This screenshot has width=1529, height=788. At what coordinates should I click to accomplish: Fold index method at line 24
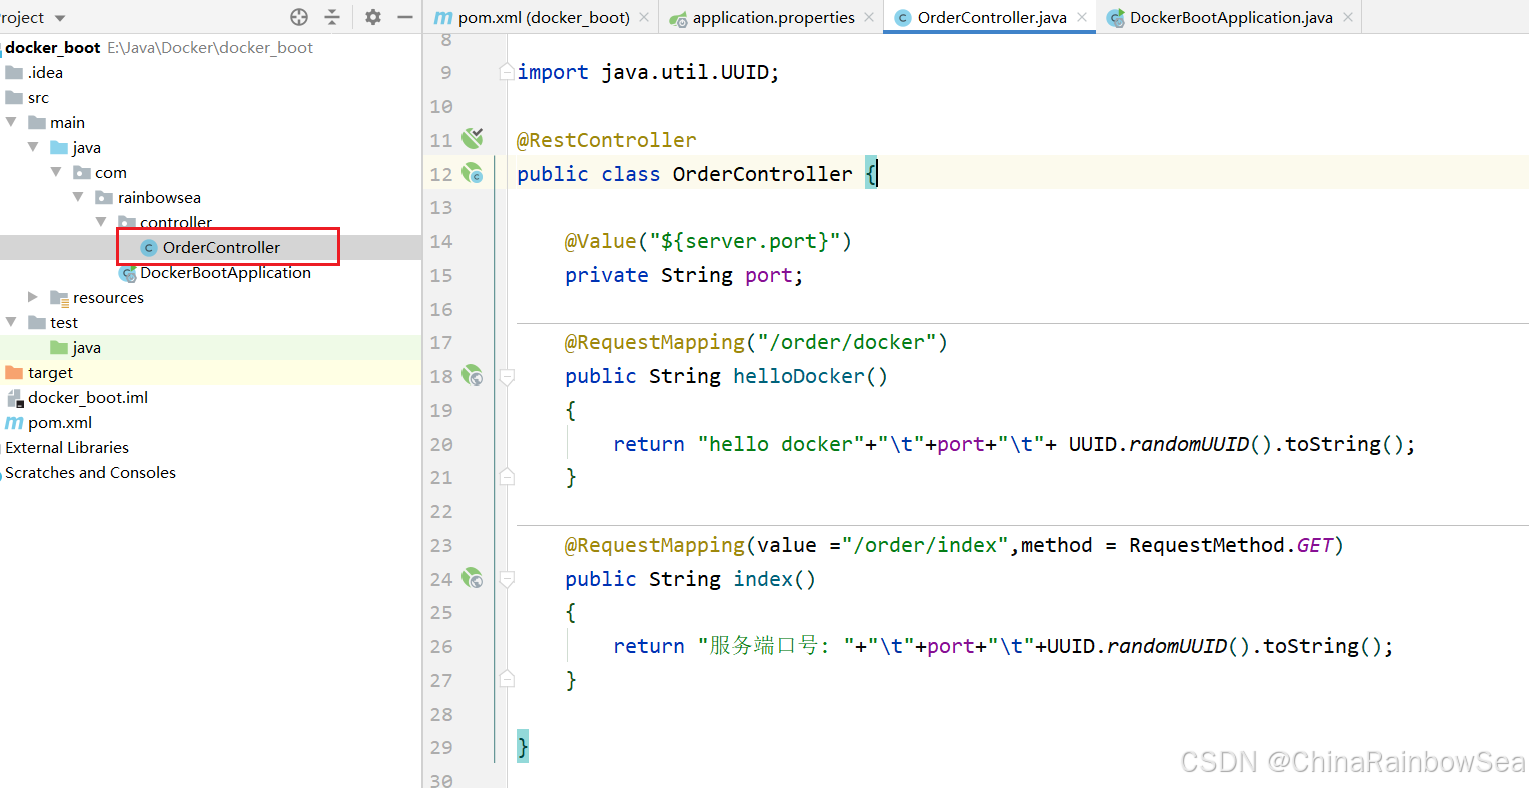[507, 579]
